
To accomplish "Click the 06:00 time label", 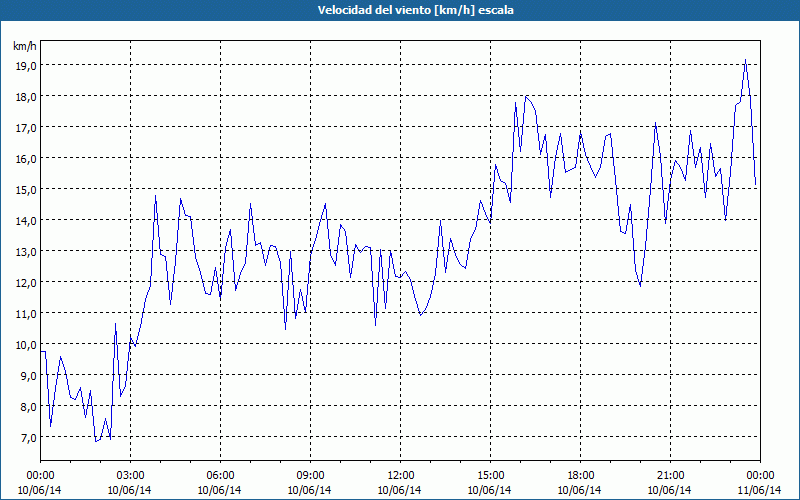I will (x=220, y=476).
